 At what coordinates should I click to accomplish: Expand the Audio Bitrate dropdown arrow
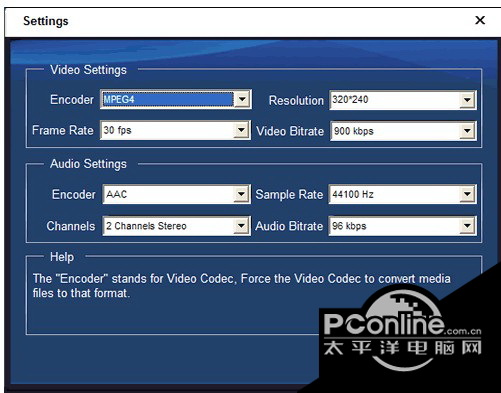467,226
